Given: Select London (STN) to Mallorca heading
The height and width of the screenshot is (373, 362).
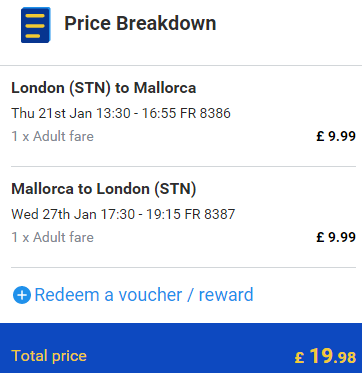Looking at the screenshot, I should (x=104, y=88).
